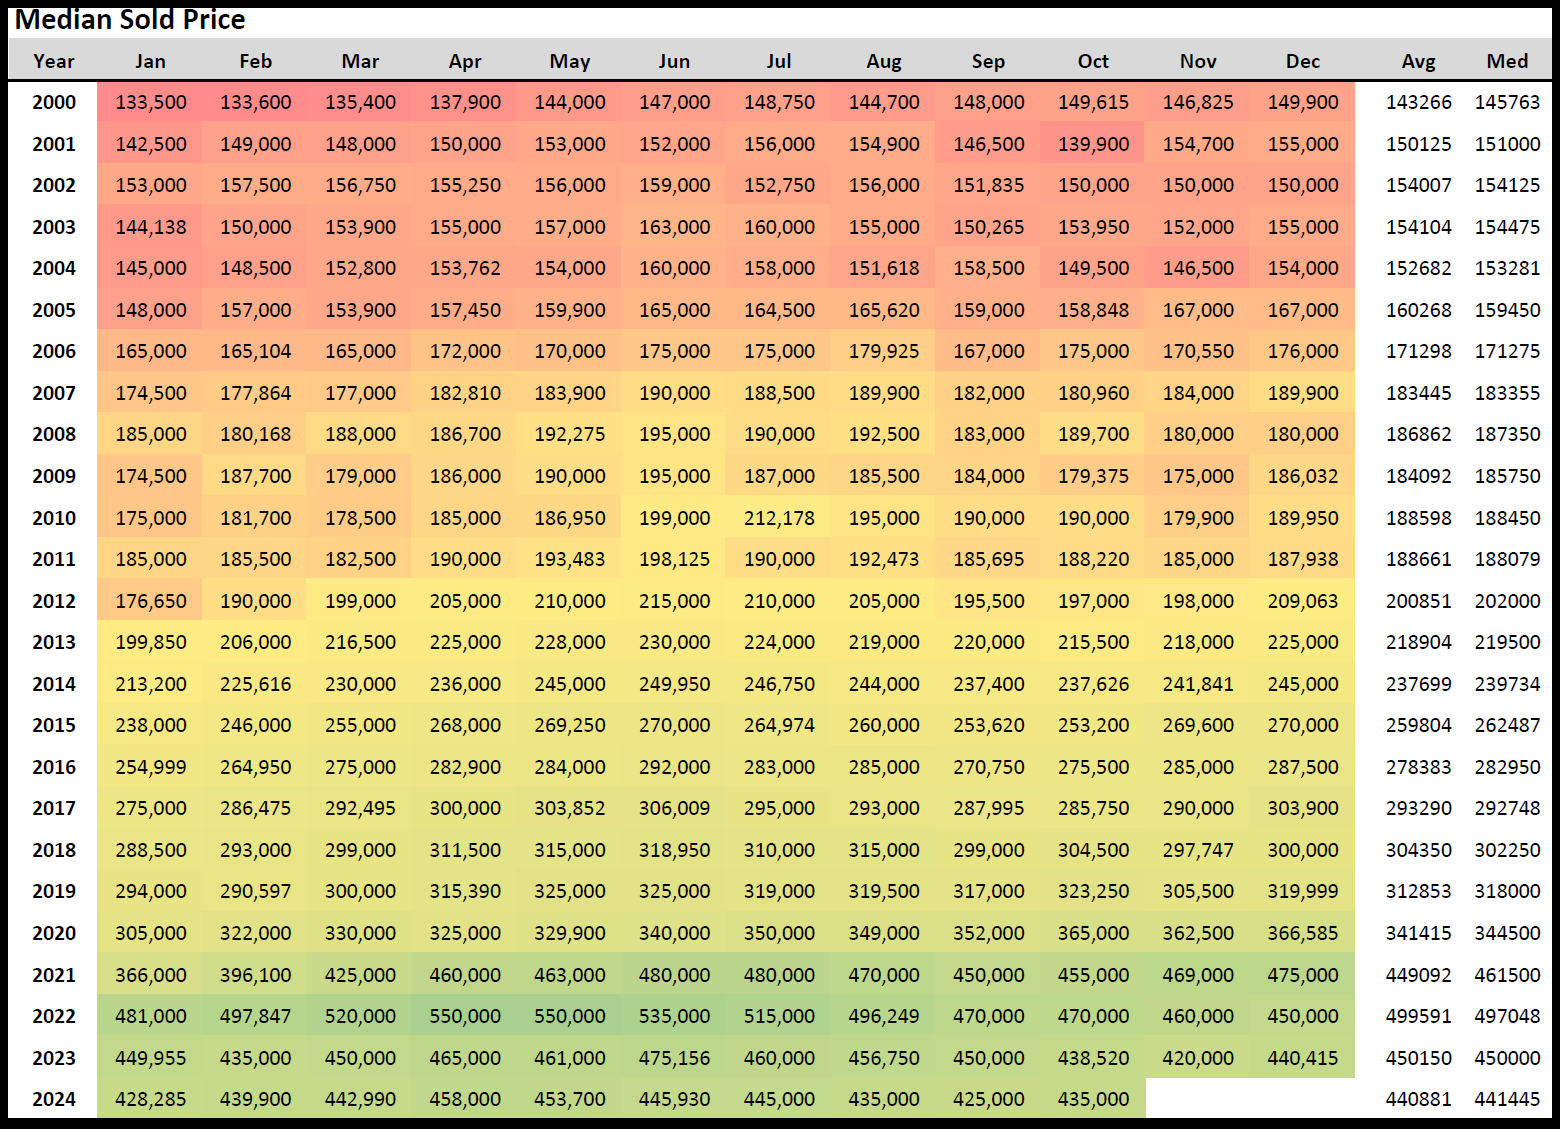1560x1129 pixels.
Task: Select the empty November 2024 cell
Action: click(1198, 1099)
